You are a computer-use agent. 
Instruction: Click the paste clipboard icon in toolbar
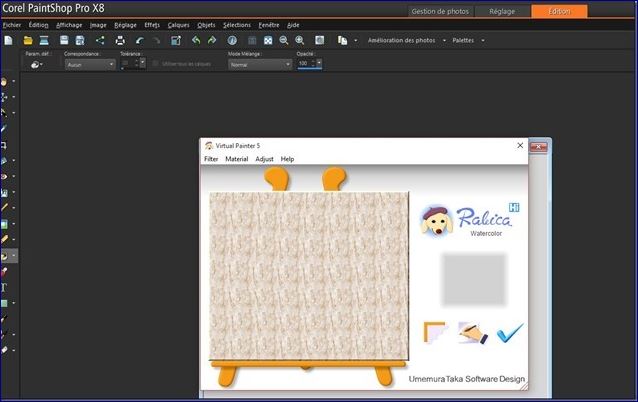coord(343,40)
